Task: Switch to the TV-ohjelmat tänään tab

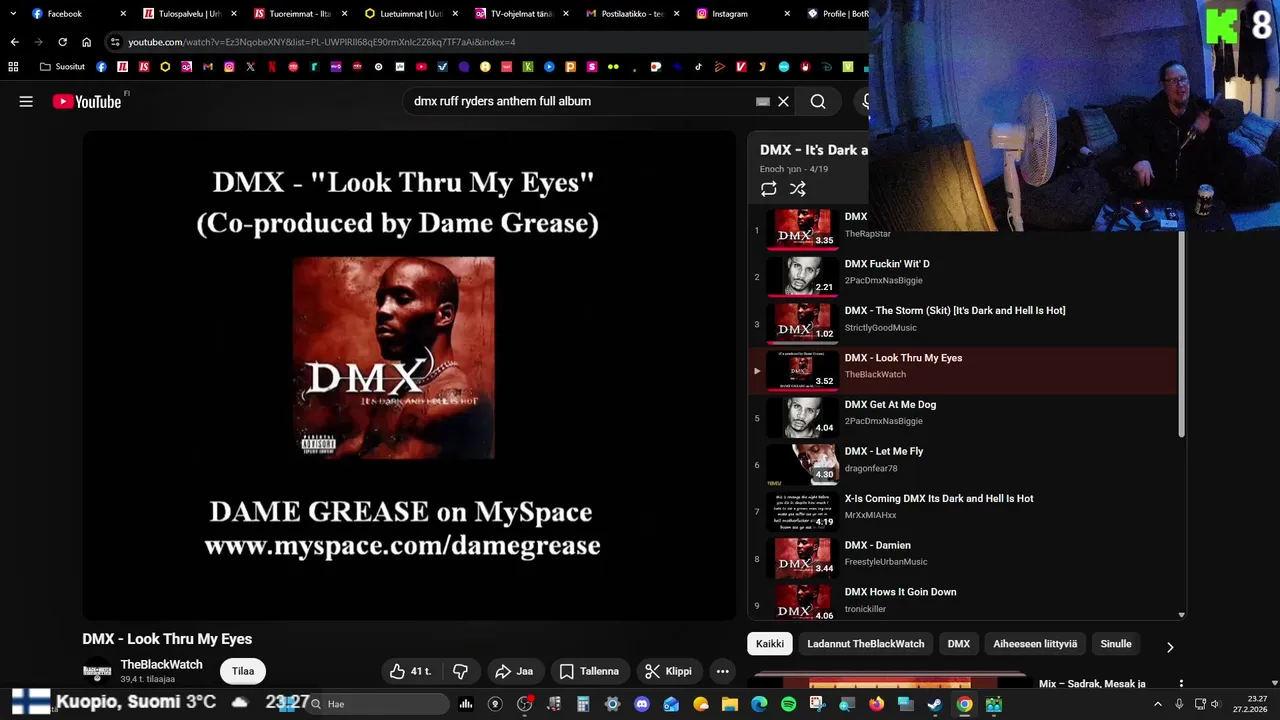Action: pyautogui.click(x=521, y=14)
